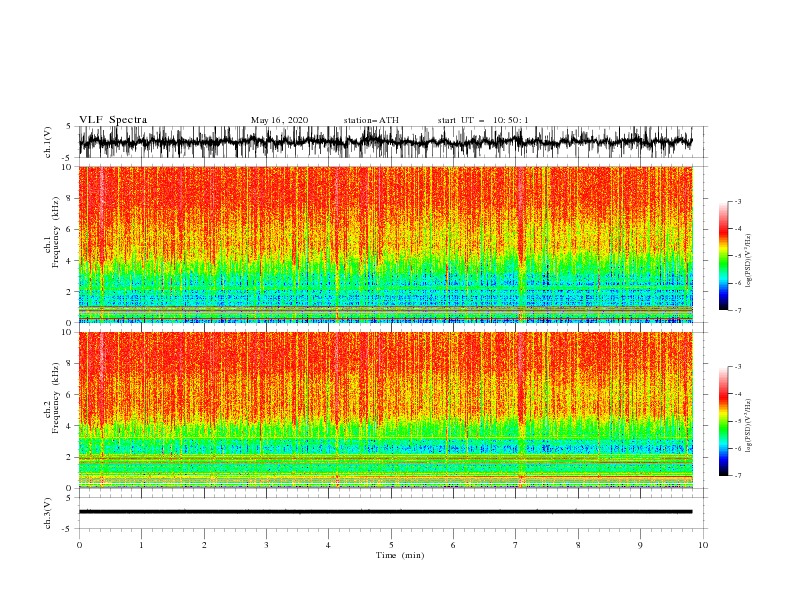Click the time axis tick label '10'
Viewport: 792px width, 612px height.
703,545
